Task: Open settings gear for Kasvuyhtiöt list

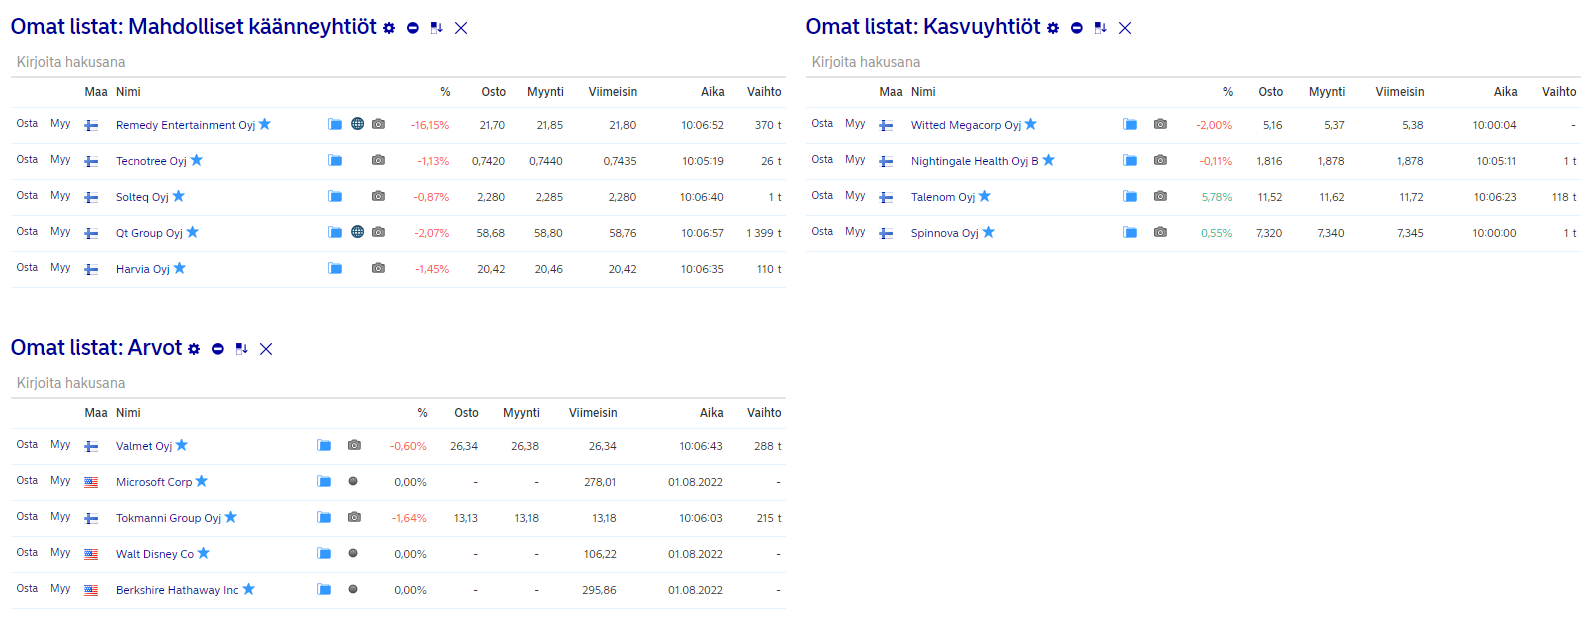Action: click(1053, 28)
